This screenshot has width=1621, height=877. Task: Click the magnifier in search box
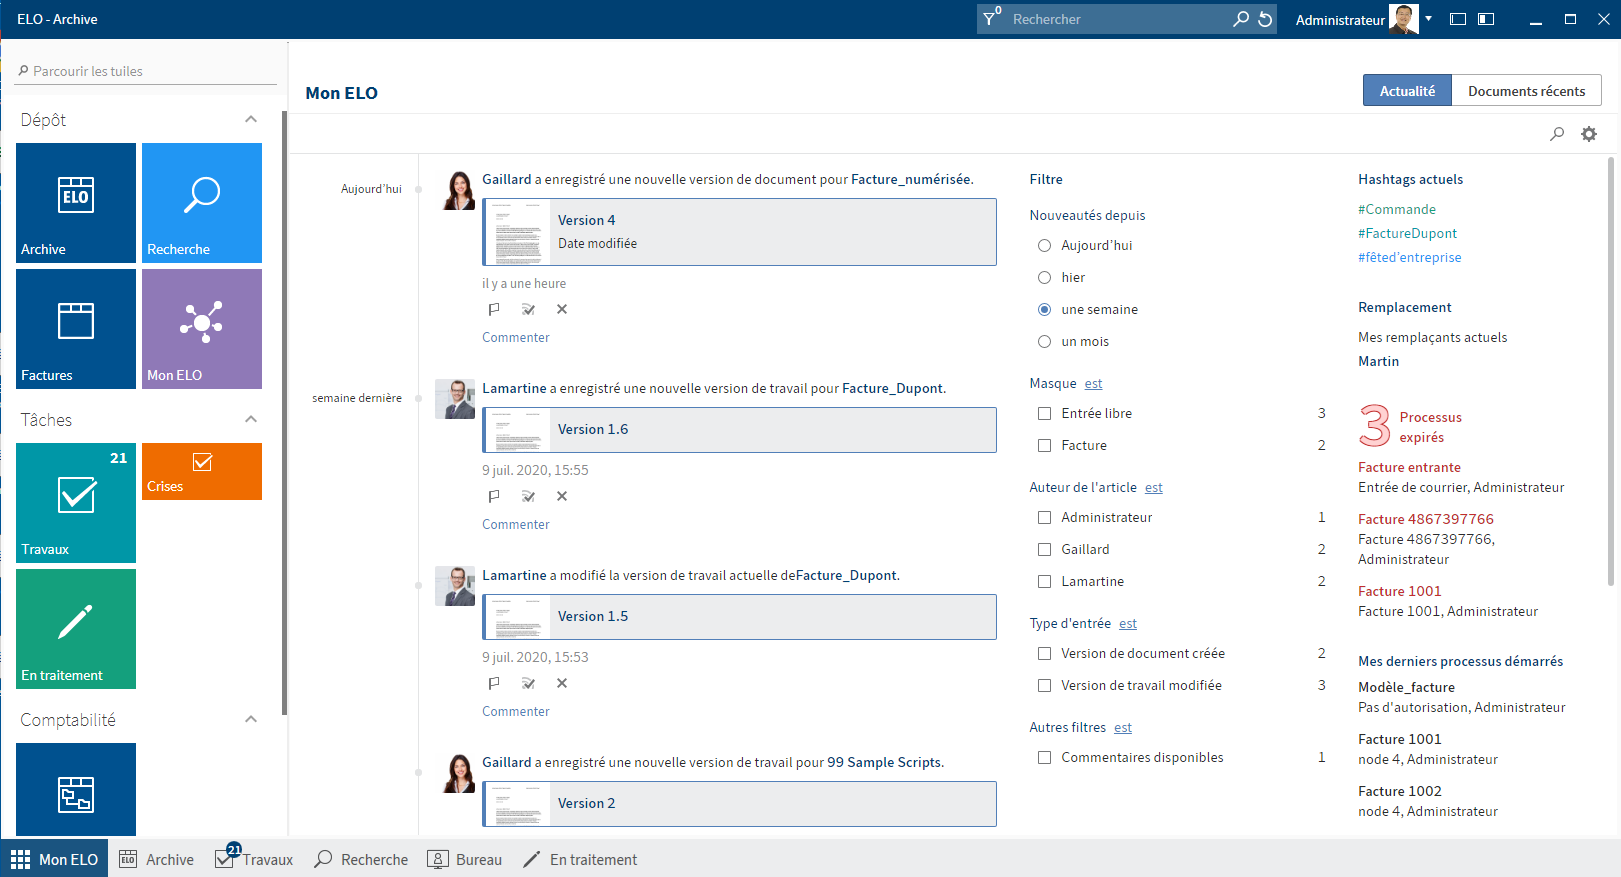point(1241,19)
